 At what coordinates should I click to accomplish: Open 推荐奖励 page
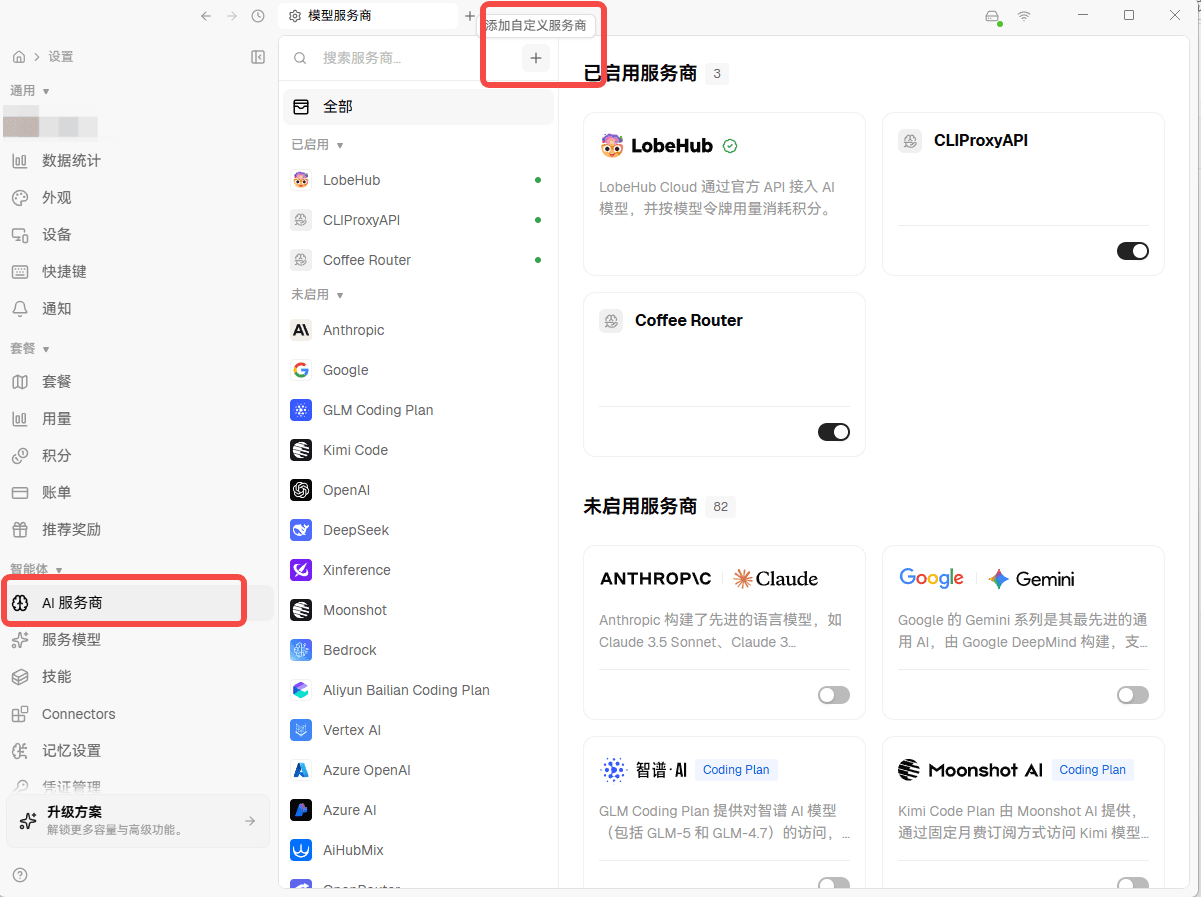click(138, 530)
